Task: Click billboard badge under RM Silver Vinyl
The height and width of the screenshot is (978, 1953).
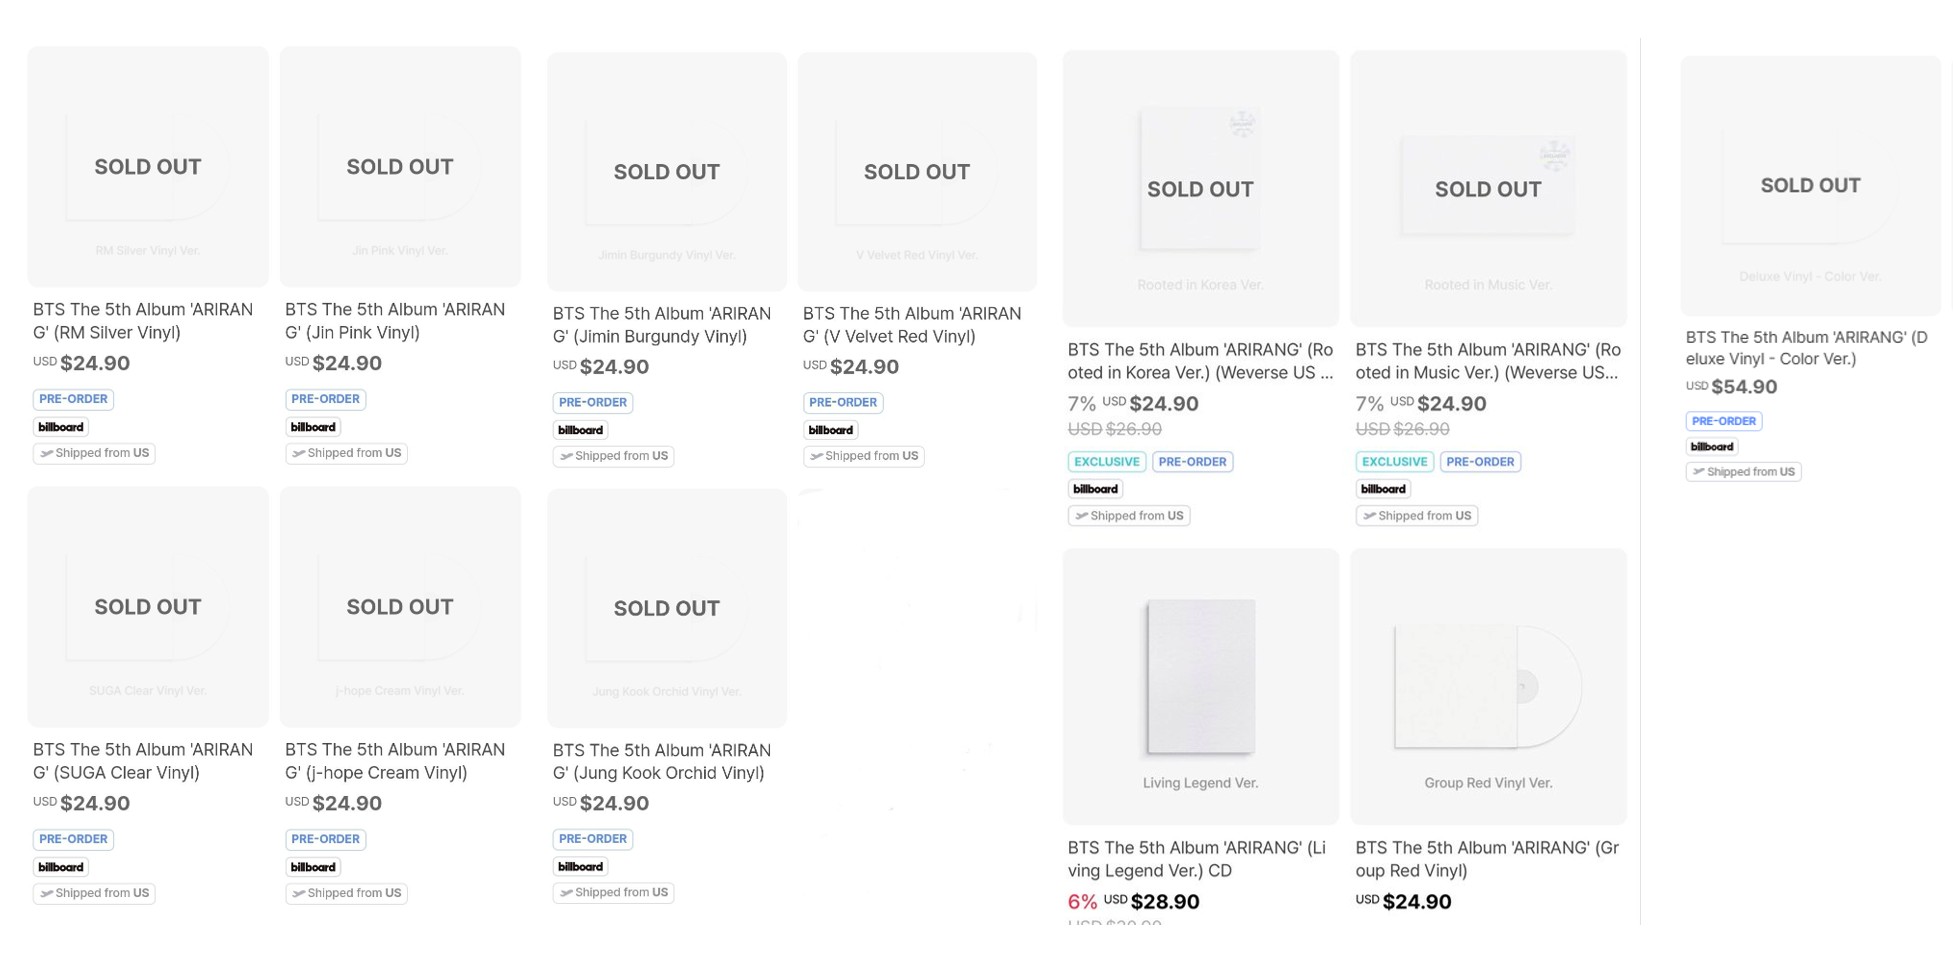Action: (61, 427)
